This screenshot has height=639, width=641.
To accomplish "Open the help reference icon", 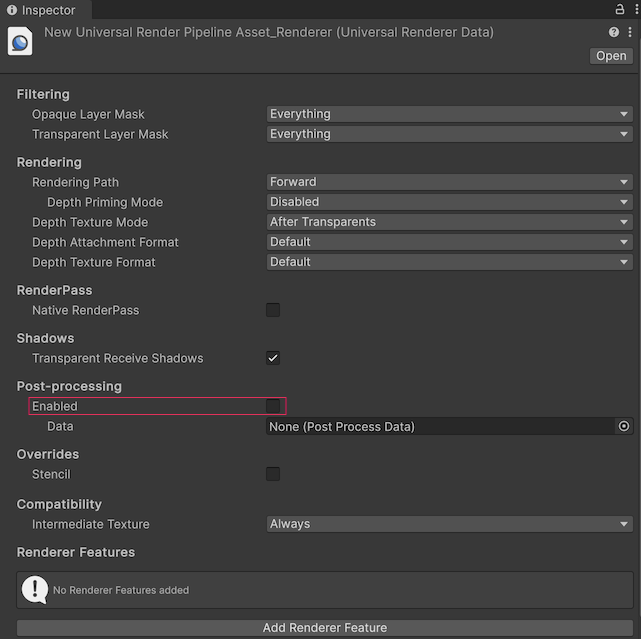I will (614, 33).
